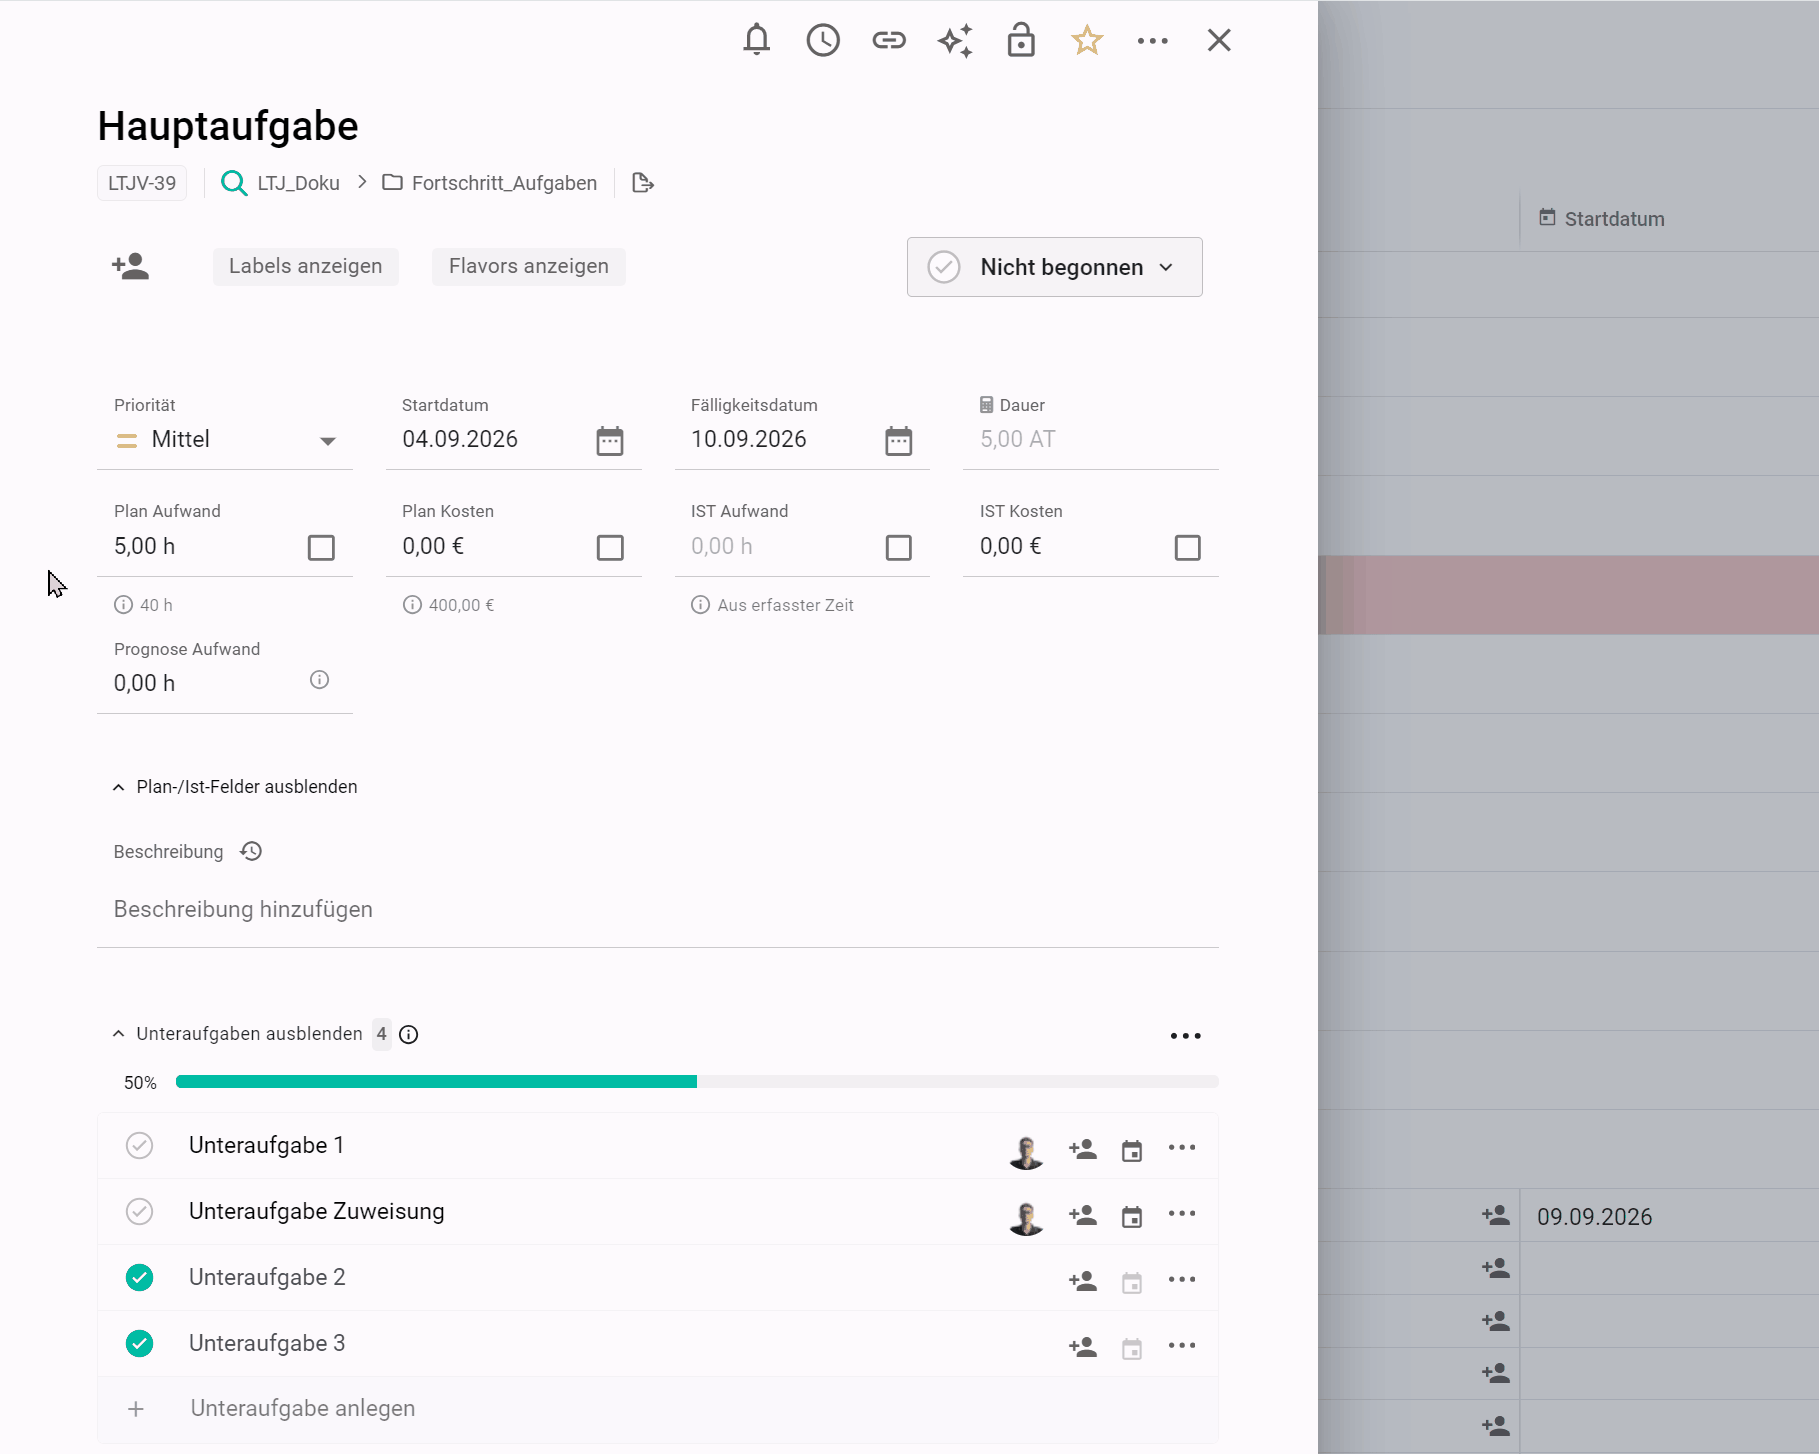Open the description history icon
The width and height of the screenshot is (1819, 1454).
click(x=251, y=851)
